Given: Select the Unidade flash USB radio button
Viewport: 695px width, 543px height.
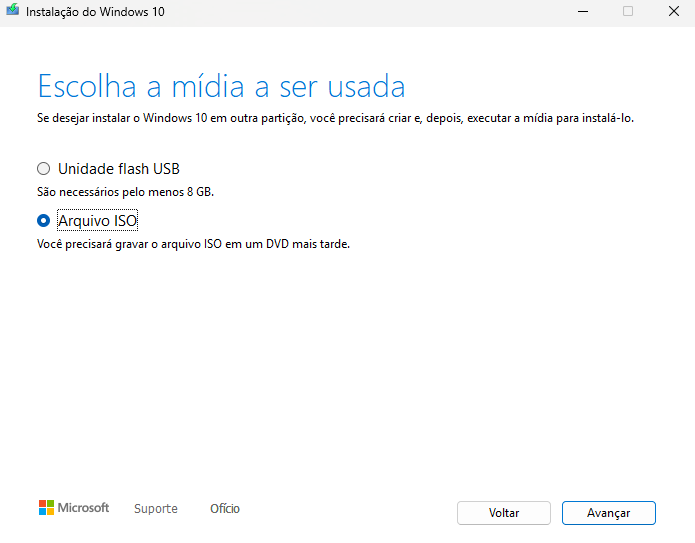Looking at the screenshot, I should tap(43, 169).
